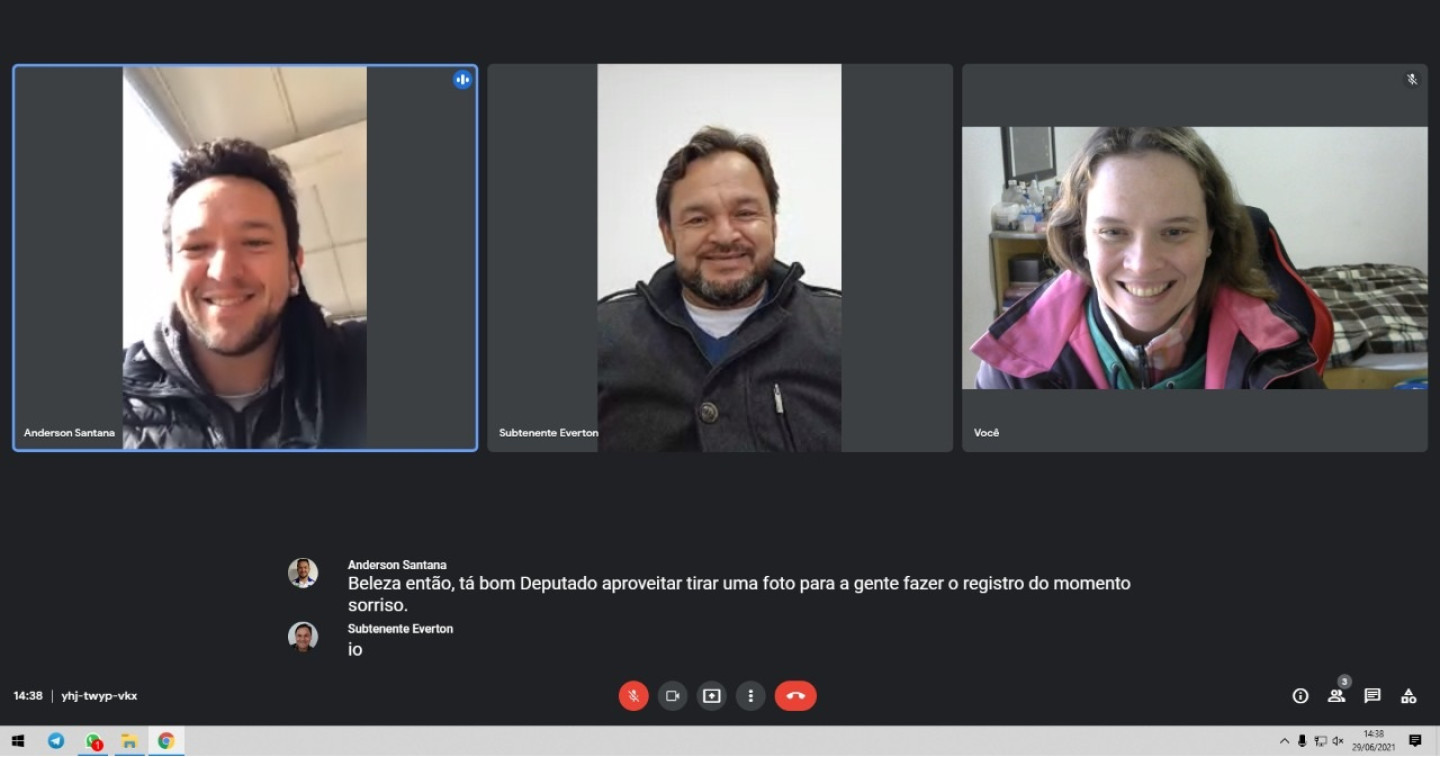Open the more options menu

(x=751, y=695)
